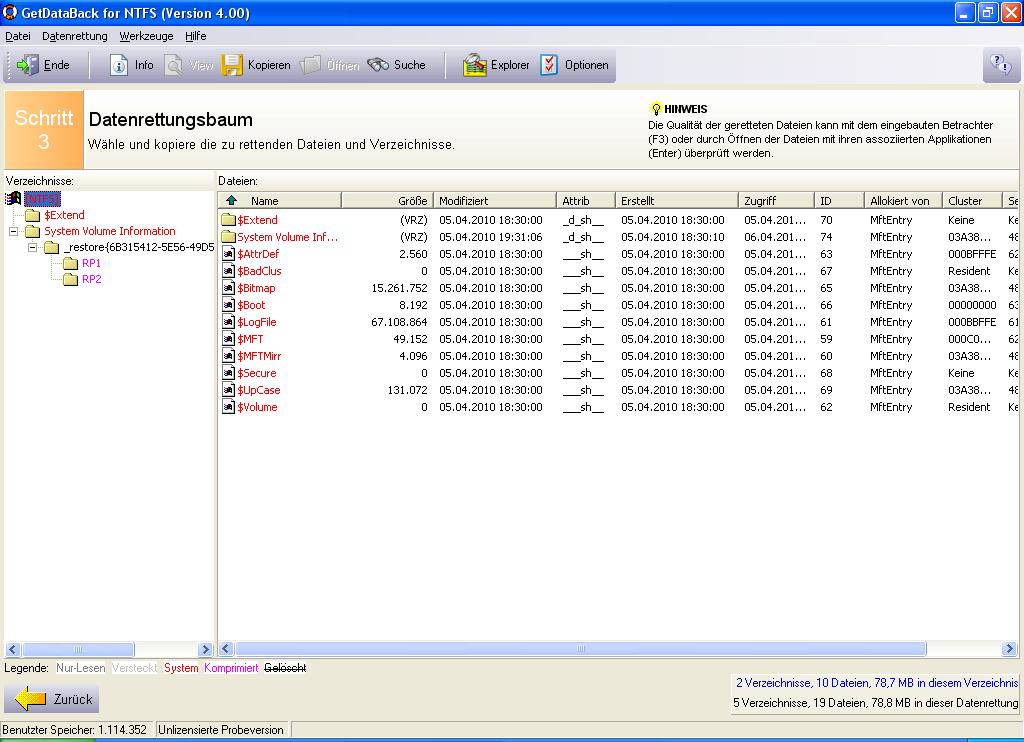This screenshot has width=1024, height=742.
Task: Click the Cluster value 000BFFFE
Action: click(x=972, y=254)
